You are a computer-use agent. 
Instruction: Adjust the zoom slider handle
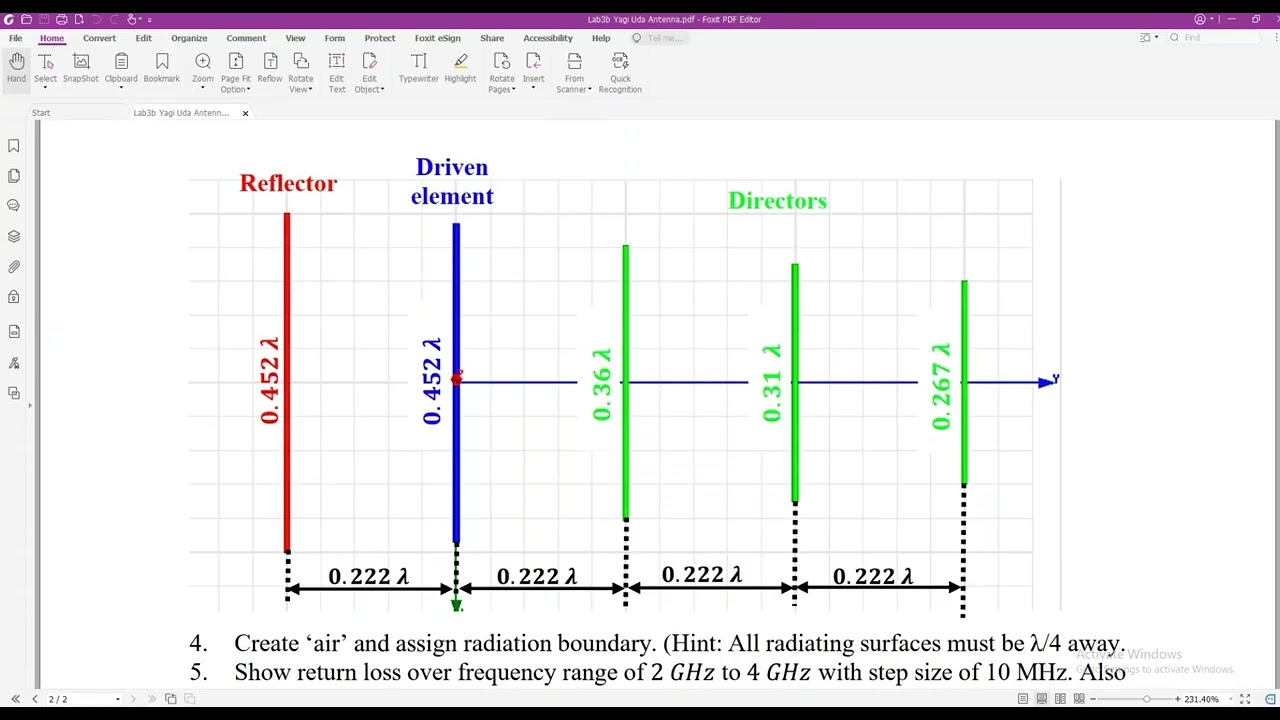(x=1146, y=699)
